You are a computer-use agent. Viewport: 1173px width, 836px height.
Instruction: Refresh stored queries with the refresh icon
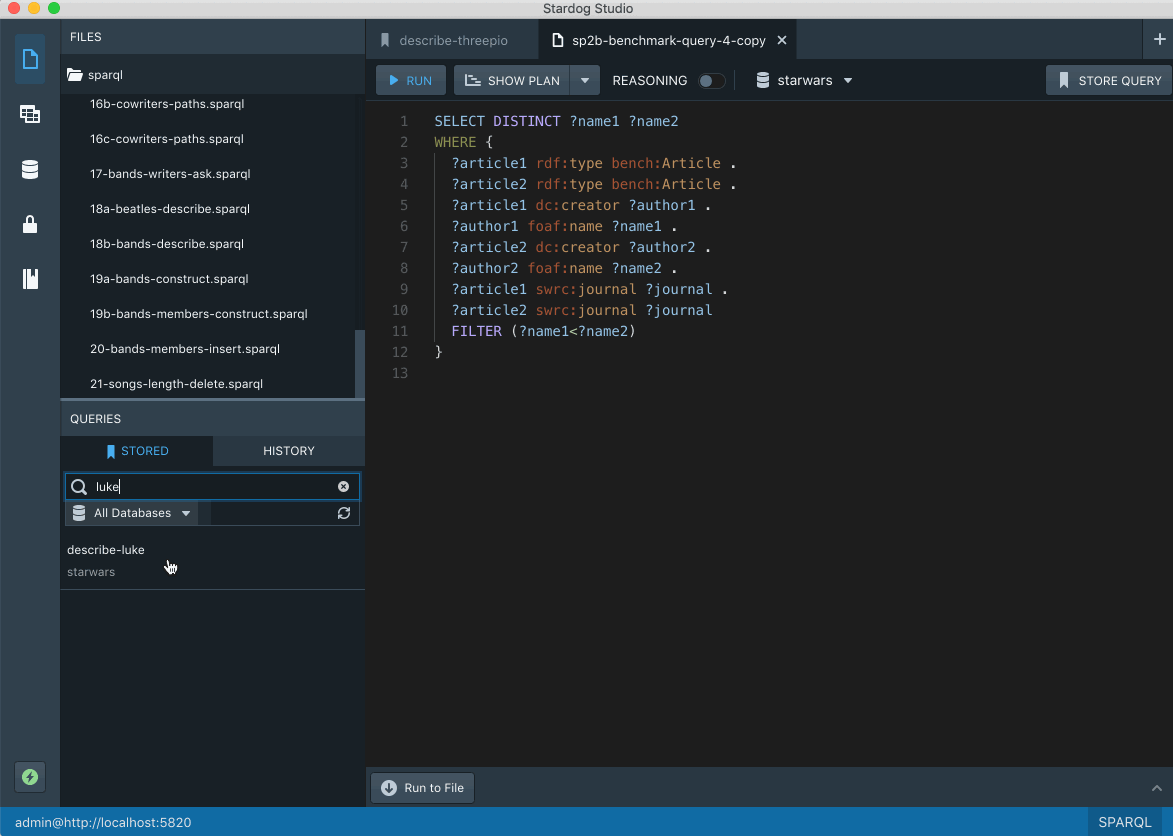pos(344,513)
